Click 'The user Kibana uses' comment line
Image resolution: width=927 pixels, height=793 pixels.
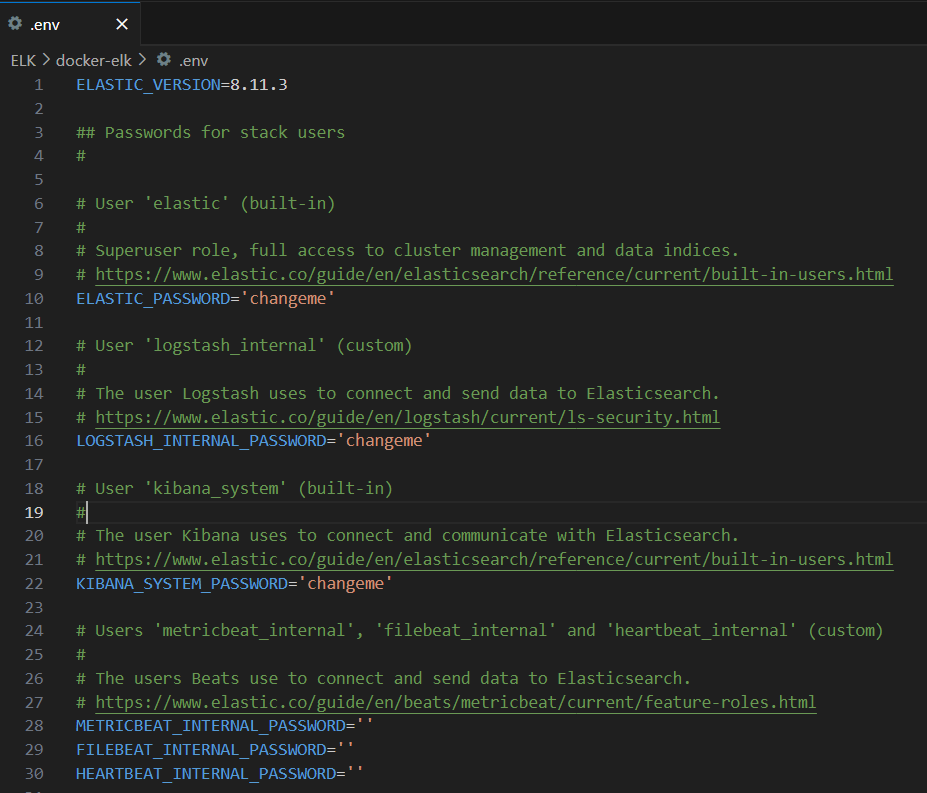point(408,536)
